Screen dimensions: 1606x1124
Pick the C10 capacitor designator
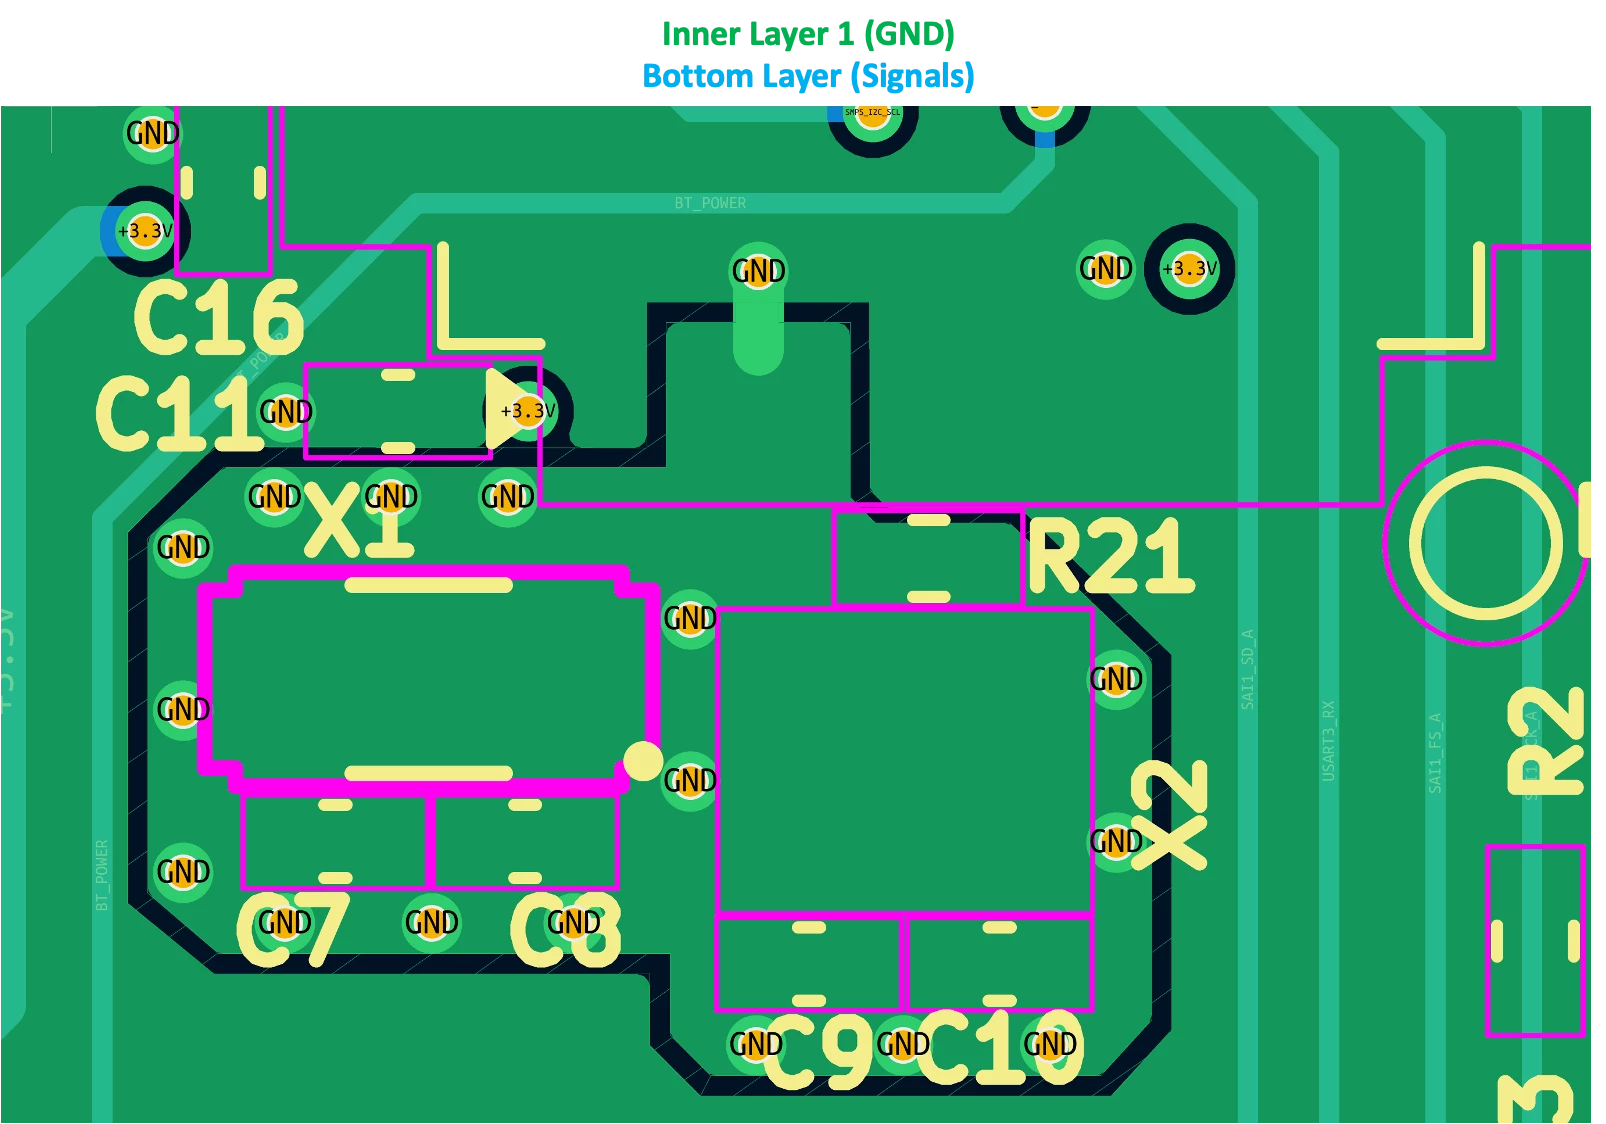1000,1048
